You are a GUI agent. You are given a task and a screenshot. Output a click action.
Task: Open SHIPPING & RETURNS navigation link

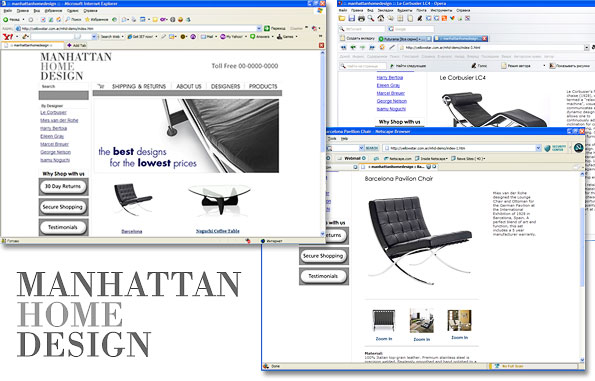click(139, 87)
